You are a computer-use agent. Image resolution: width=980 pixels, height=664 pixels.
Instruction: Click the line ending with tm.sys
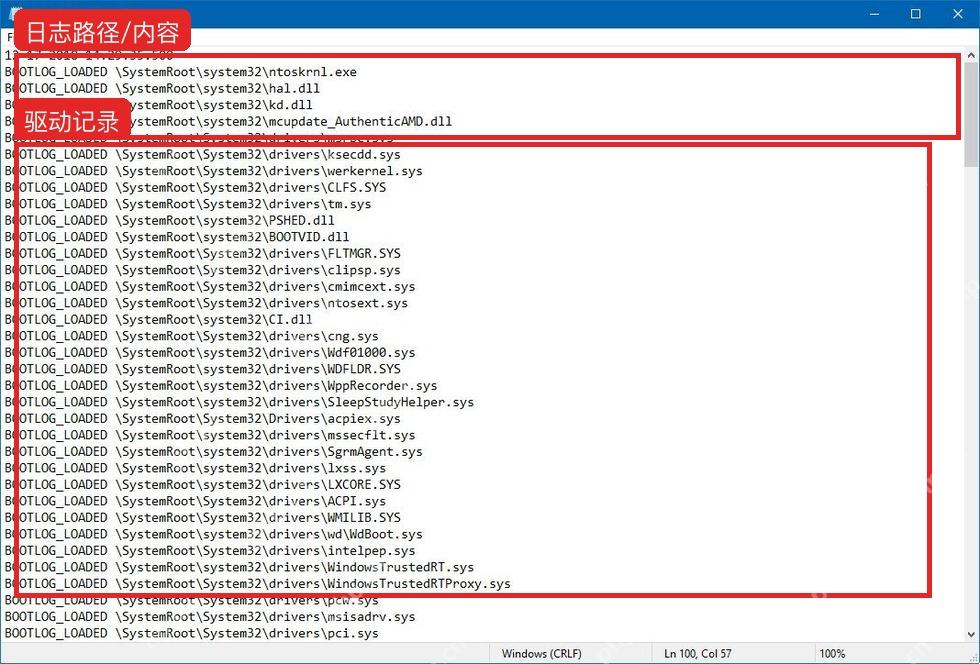[188, 204]
